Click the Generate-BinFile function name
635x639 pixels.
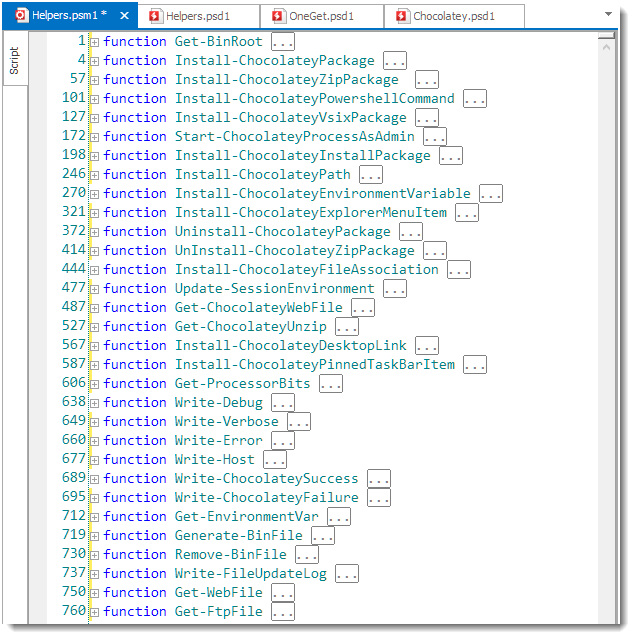click(x=238, y=536)
